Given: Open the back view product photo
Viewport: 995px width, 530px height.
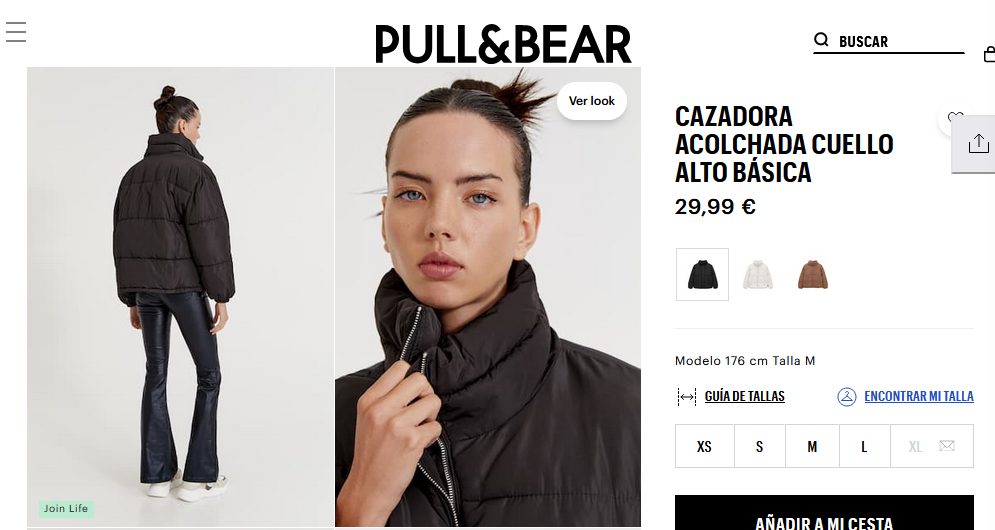Looking at the screenshot, I should [x=180, y=297].
